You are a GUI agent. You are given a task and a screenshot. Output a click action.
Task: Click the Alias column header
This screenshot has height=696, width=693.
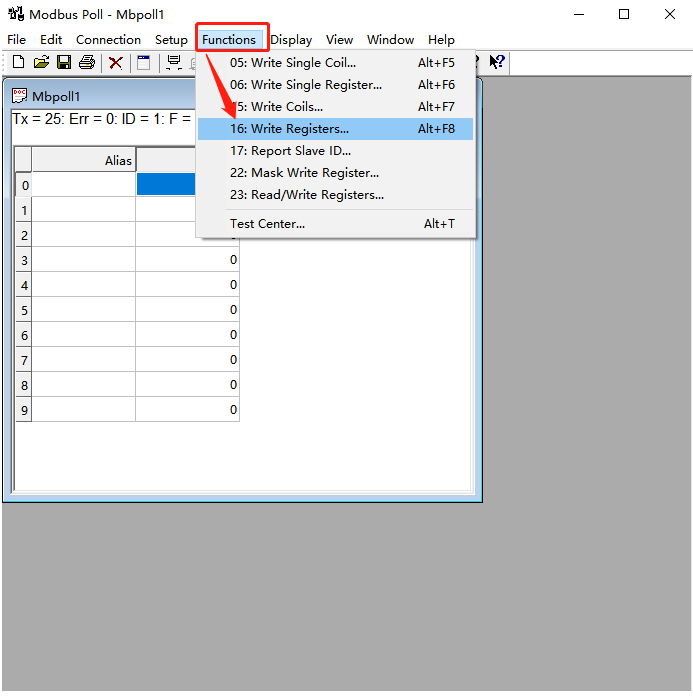tap(84, 160)
